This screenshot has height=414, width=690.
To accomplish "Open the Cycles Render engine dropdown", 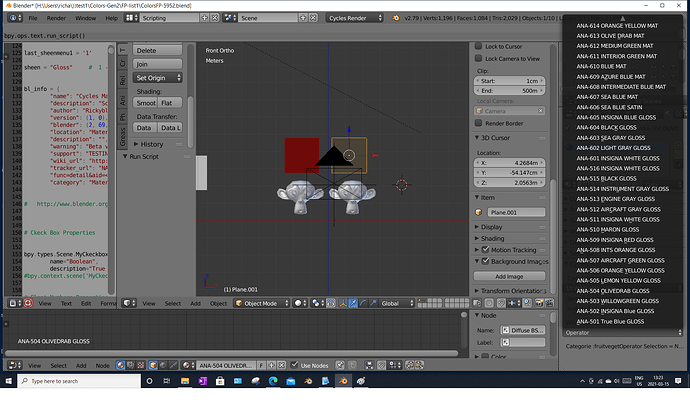I will 355,18.
